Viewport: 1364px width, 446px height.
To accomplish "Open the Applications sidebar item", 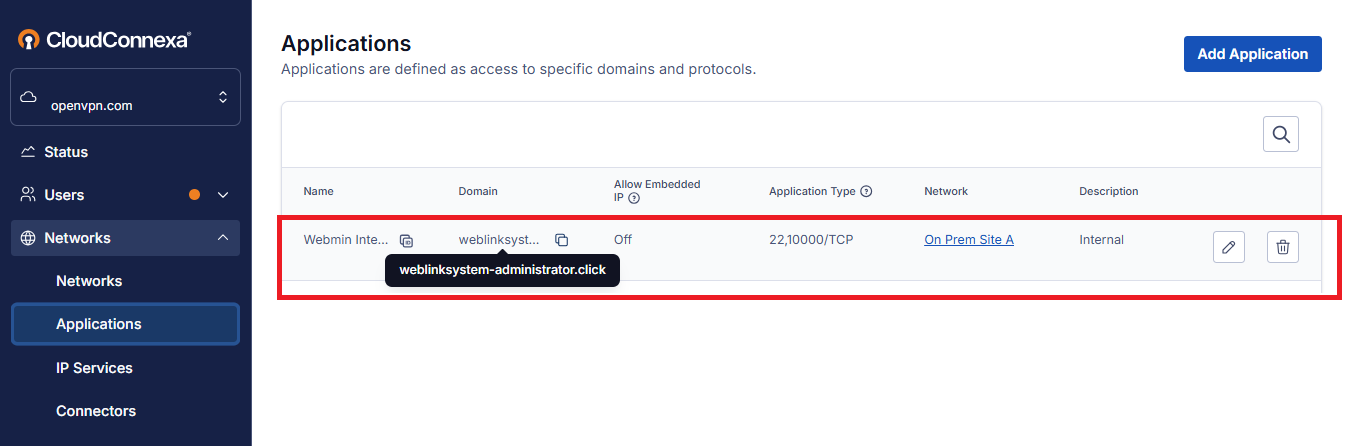I will click(x=125, y=324).
